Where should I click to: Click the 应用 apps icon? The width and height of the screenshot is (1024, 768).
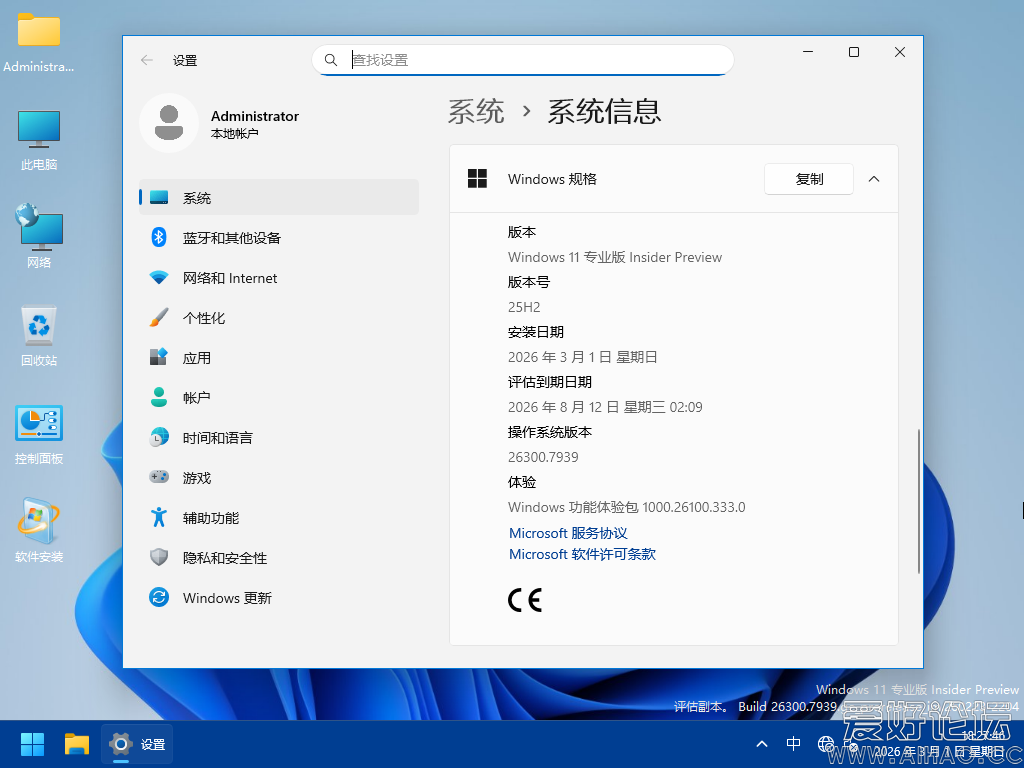point(159,357)
